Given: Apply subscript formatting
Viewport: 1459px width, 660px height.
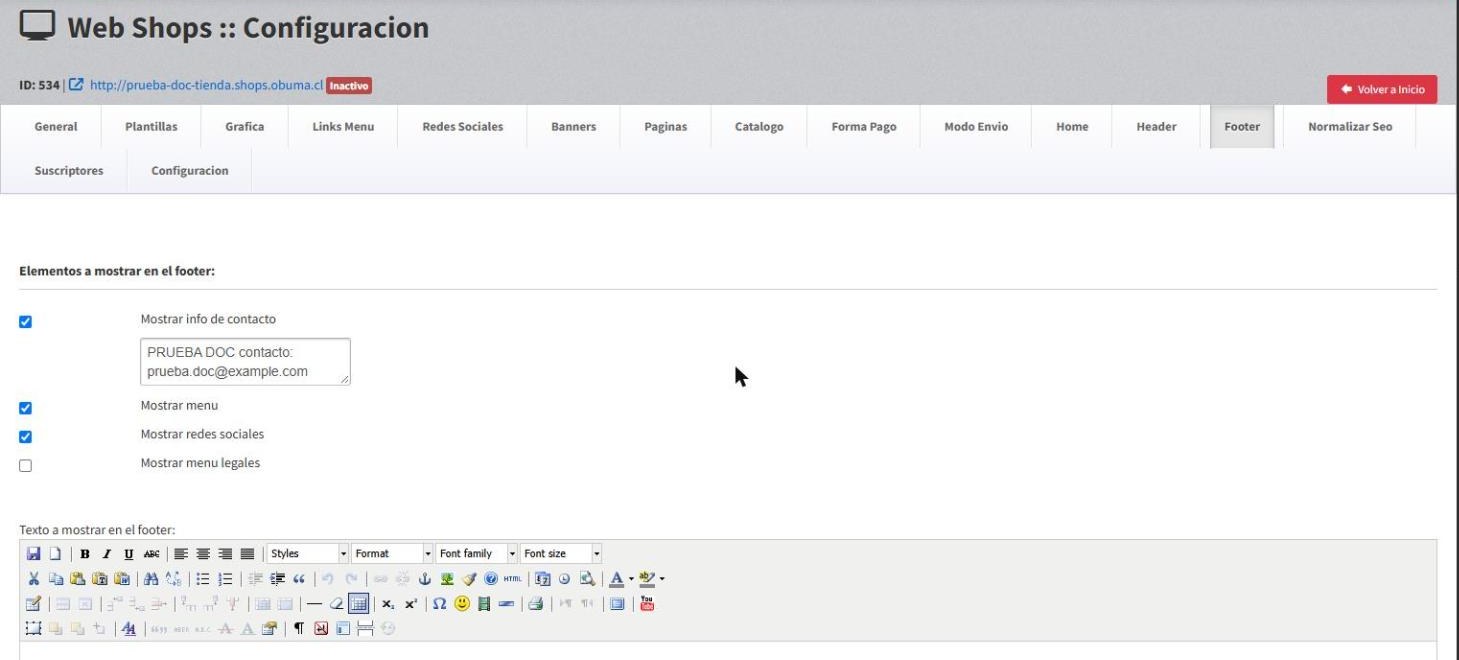Looking at the screenshot, I should point(388,603).
